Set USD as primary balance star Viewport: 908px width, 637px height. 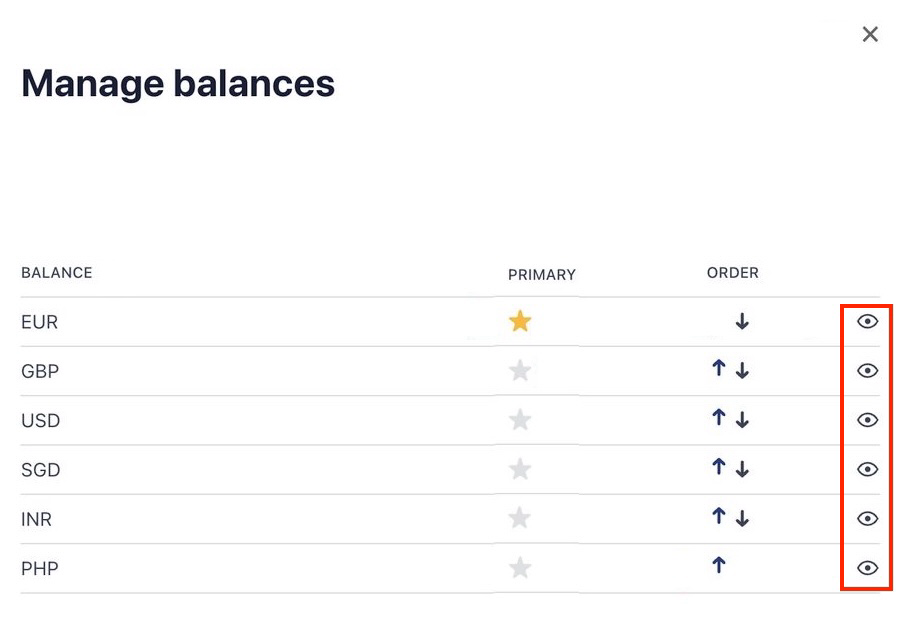(520, 420)
